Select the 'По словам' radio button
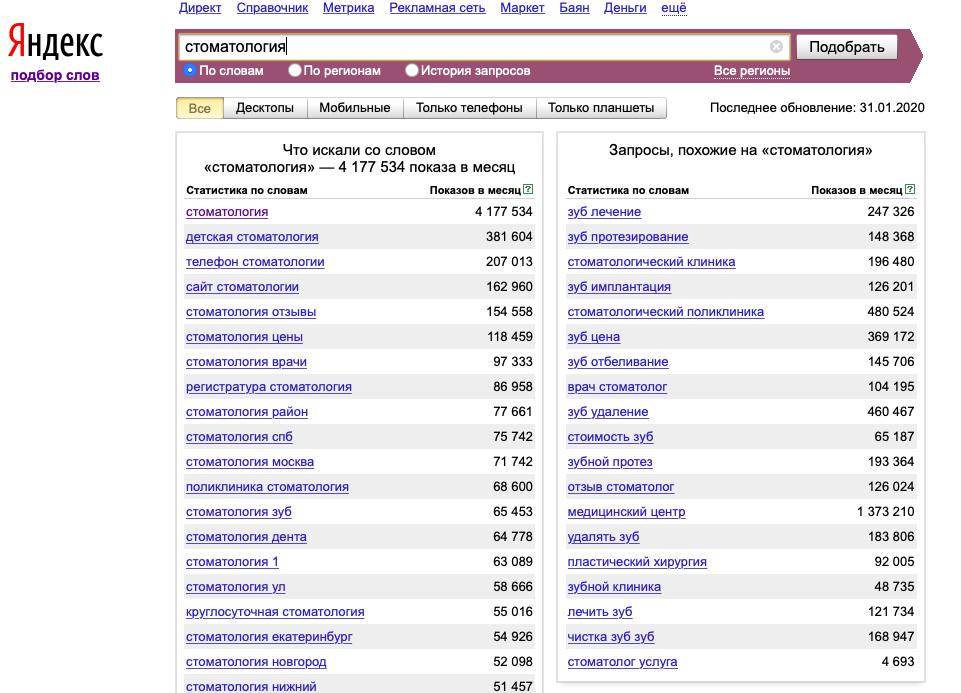961x693 pixels. pos(189,70)
